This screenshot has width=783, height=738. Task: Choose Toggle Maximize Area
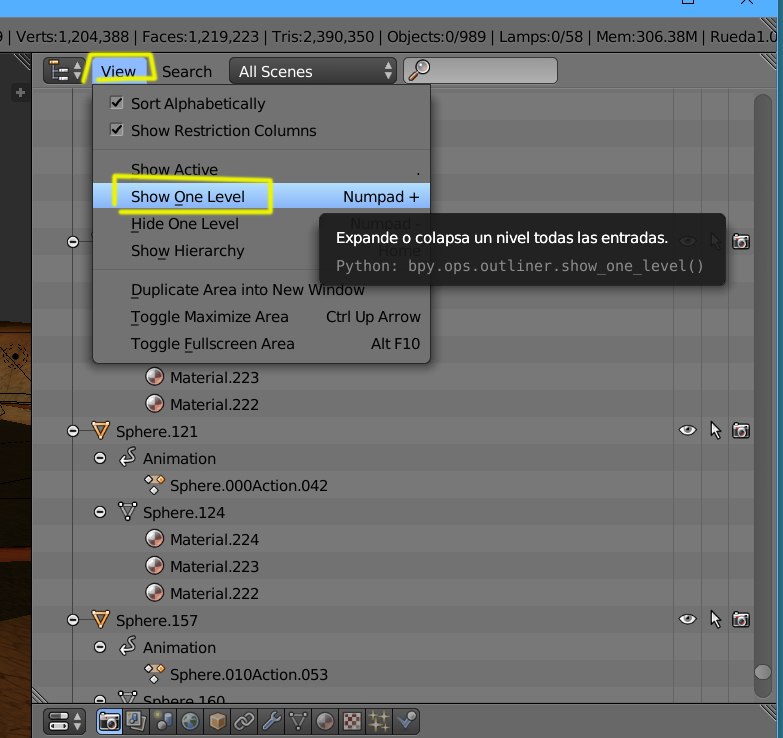tap(261, 317)
